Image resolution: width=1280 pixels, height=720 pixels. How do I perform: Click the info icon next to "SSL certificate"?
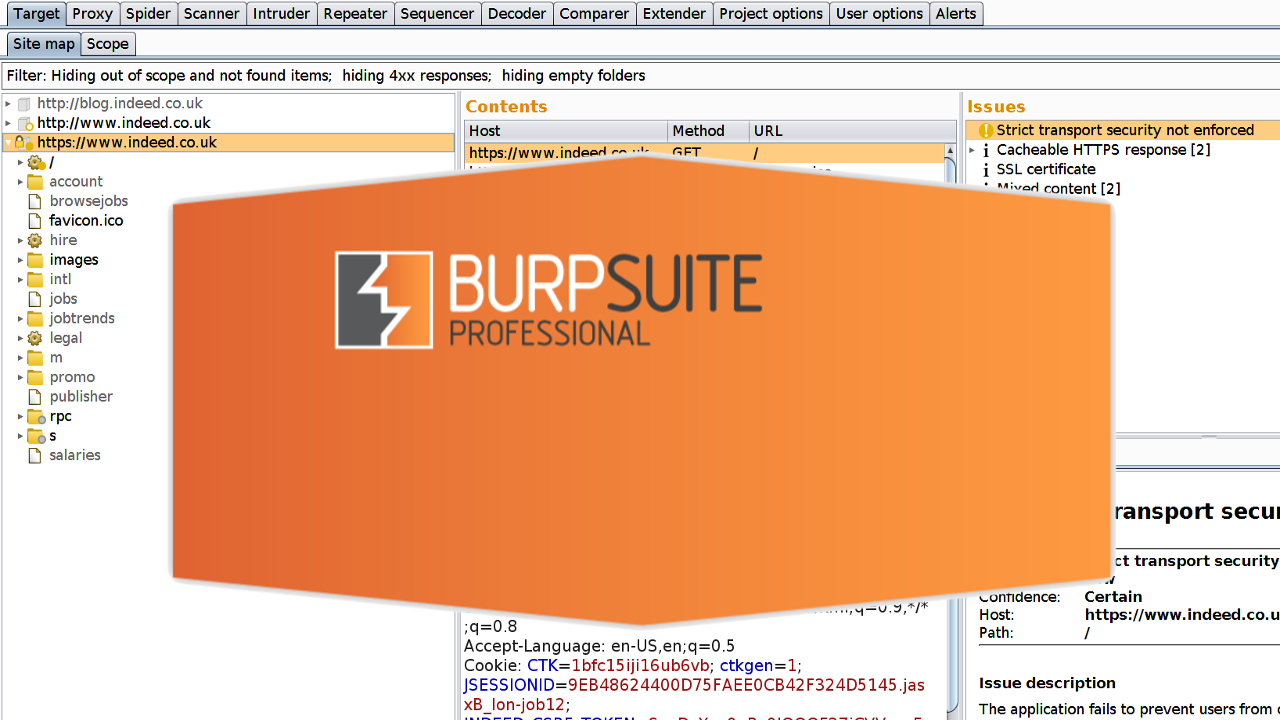pos(985,169)
